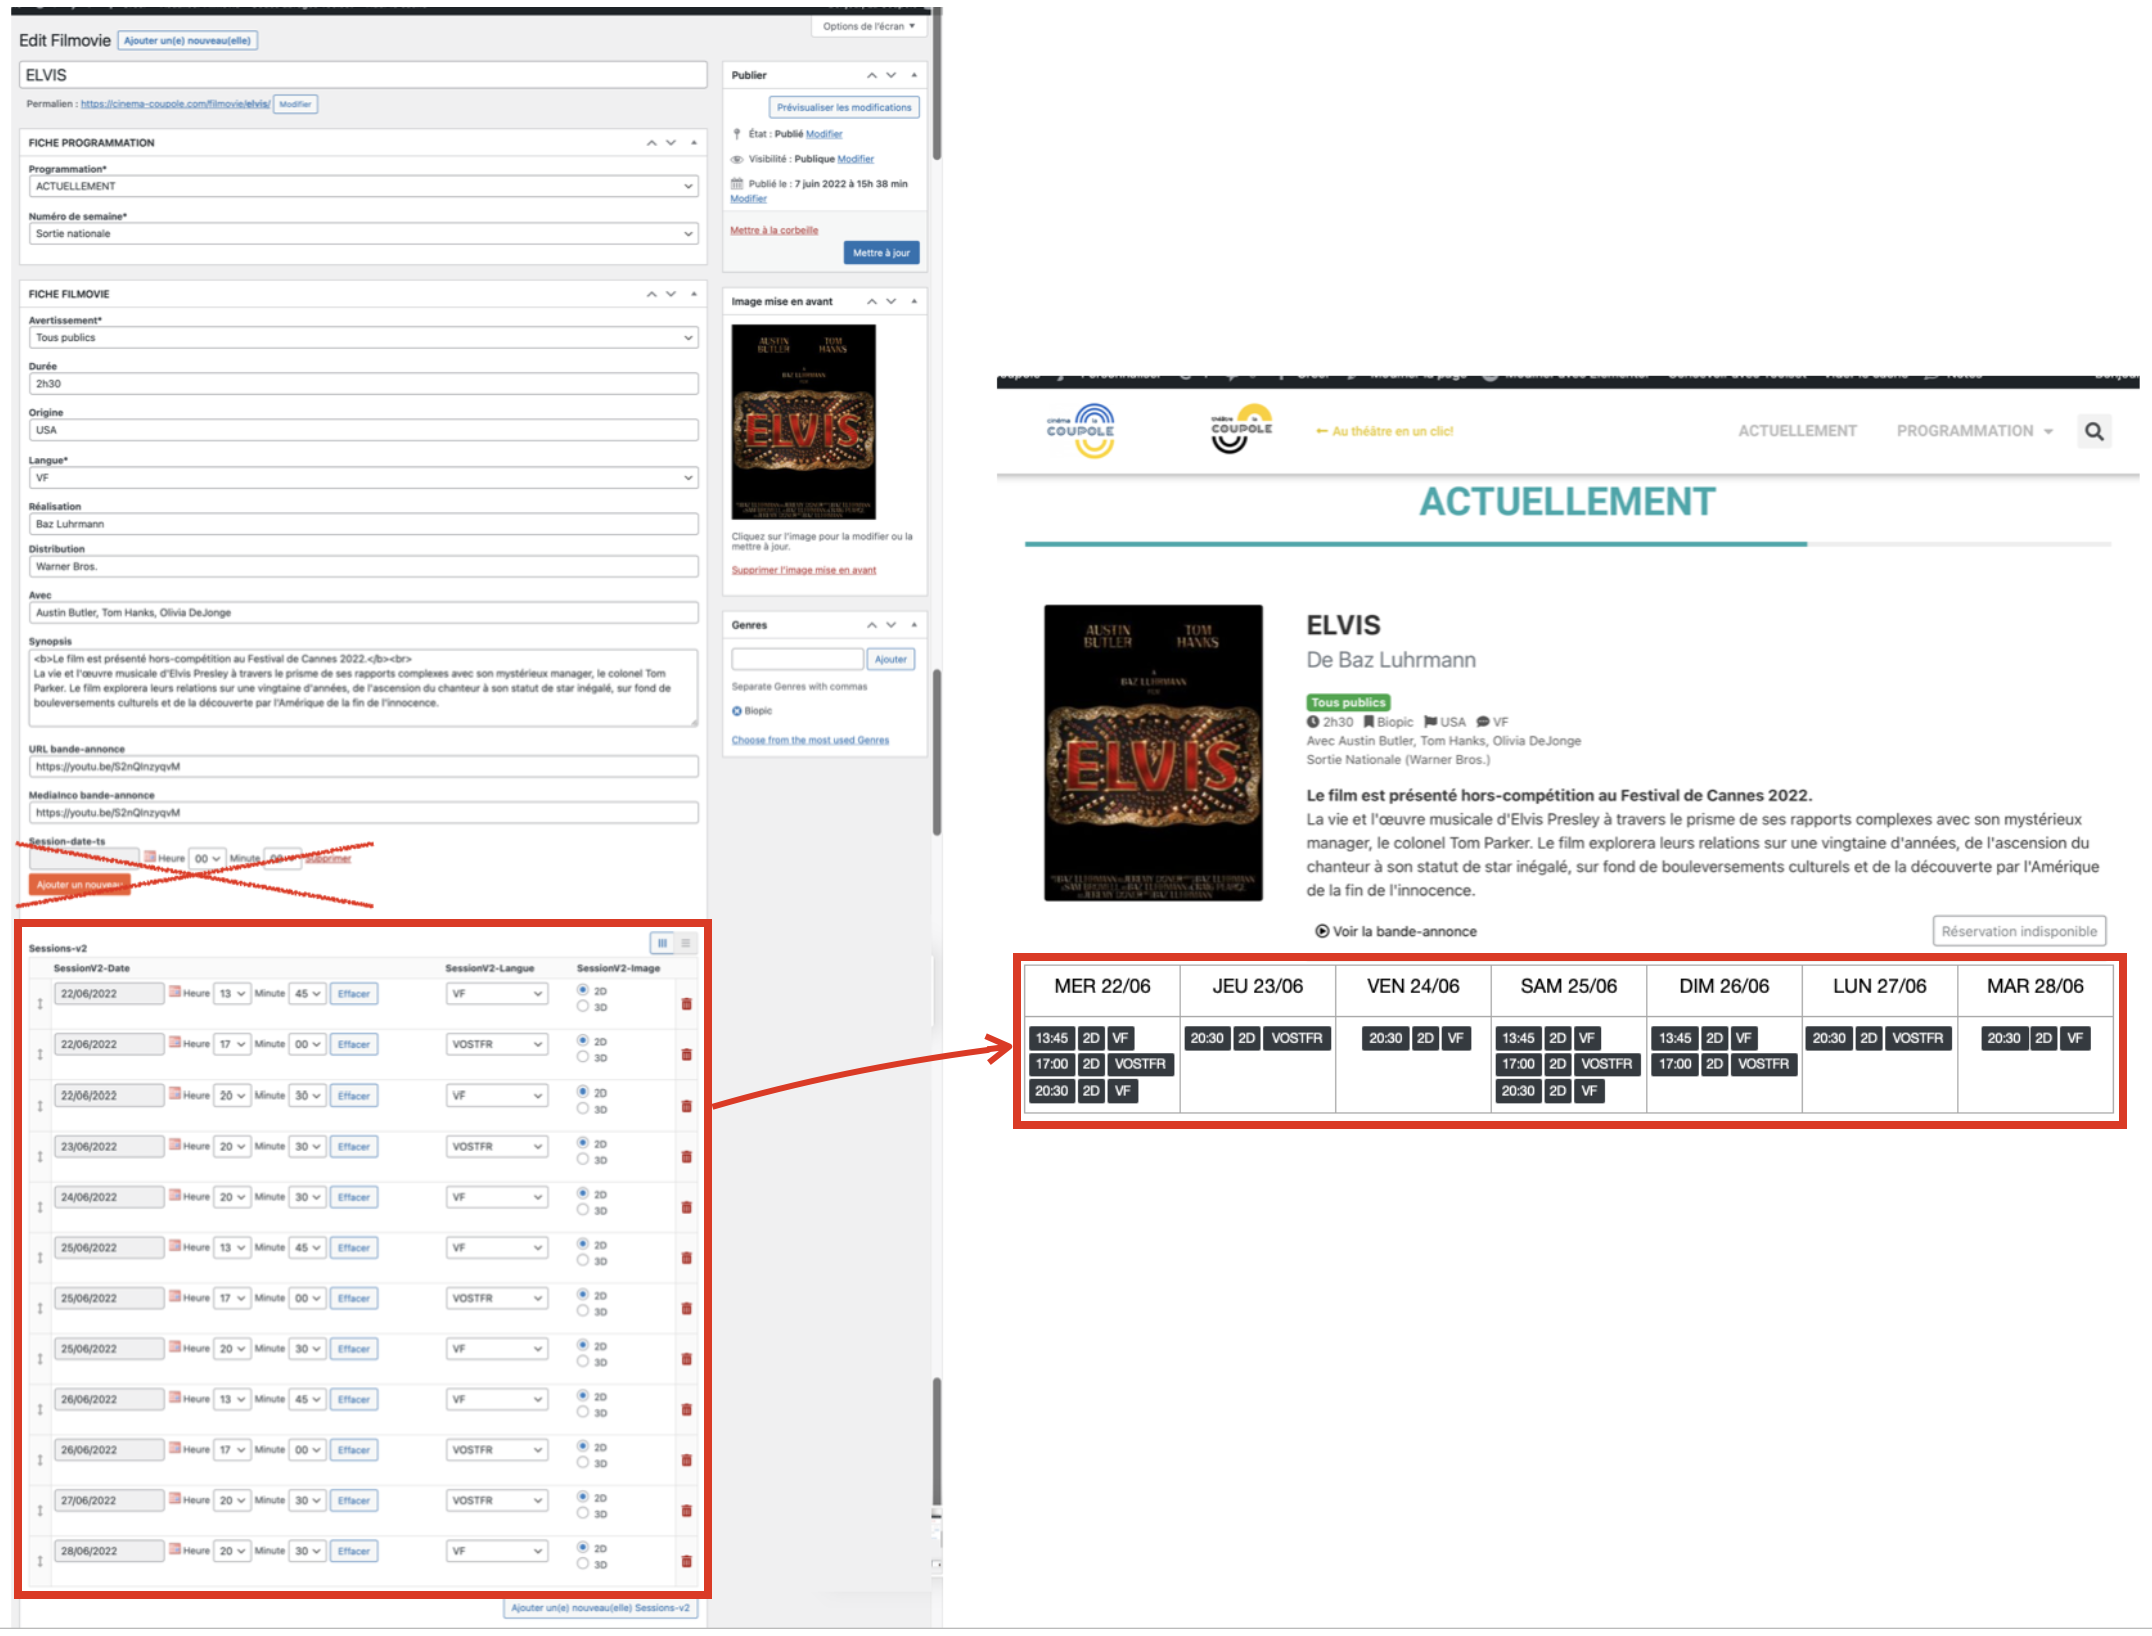Select 3D for the 24/06/2022 session
The width and height of the screenshot is (2152, 1636).
click(583, 1210)
